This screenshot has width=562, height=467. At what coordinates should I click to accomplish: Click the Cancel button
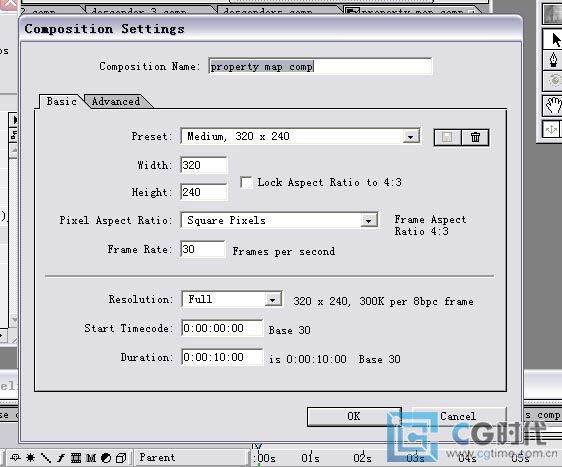pos(458,416)
